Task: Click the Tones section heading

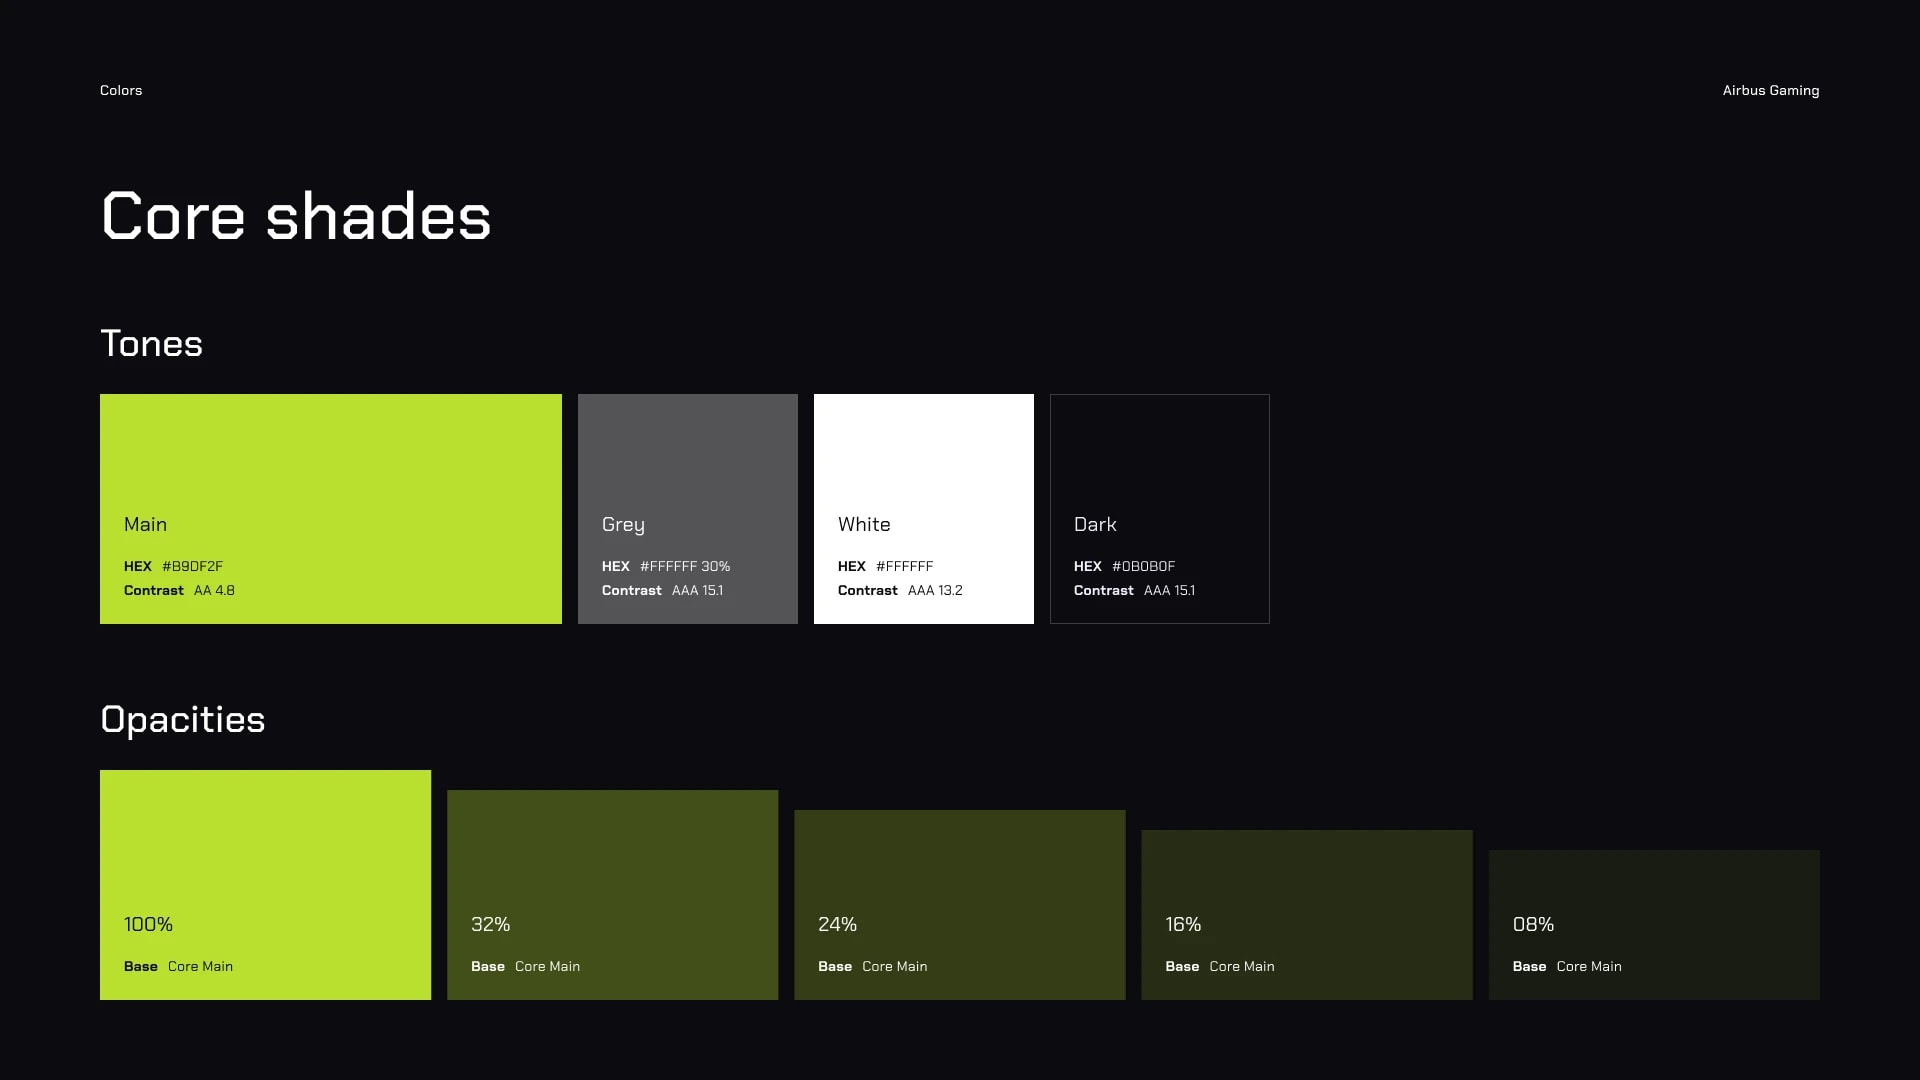Action: click(151, 344)
